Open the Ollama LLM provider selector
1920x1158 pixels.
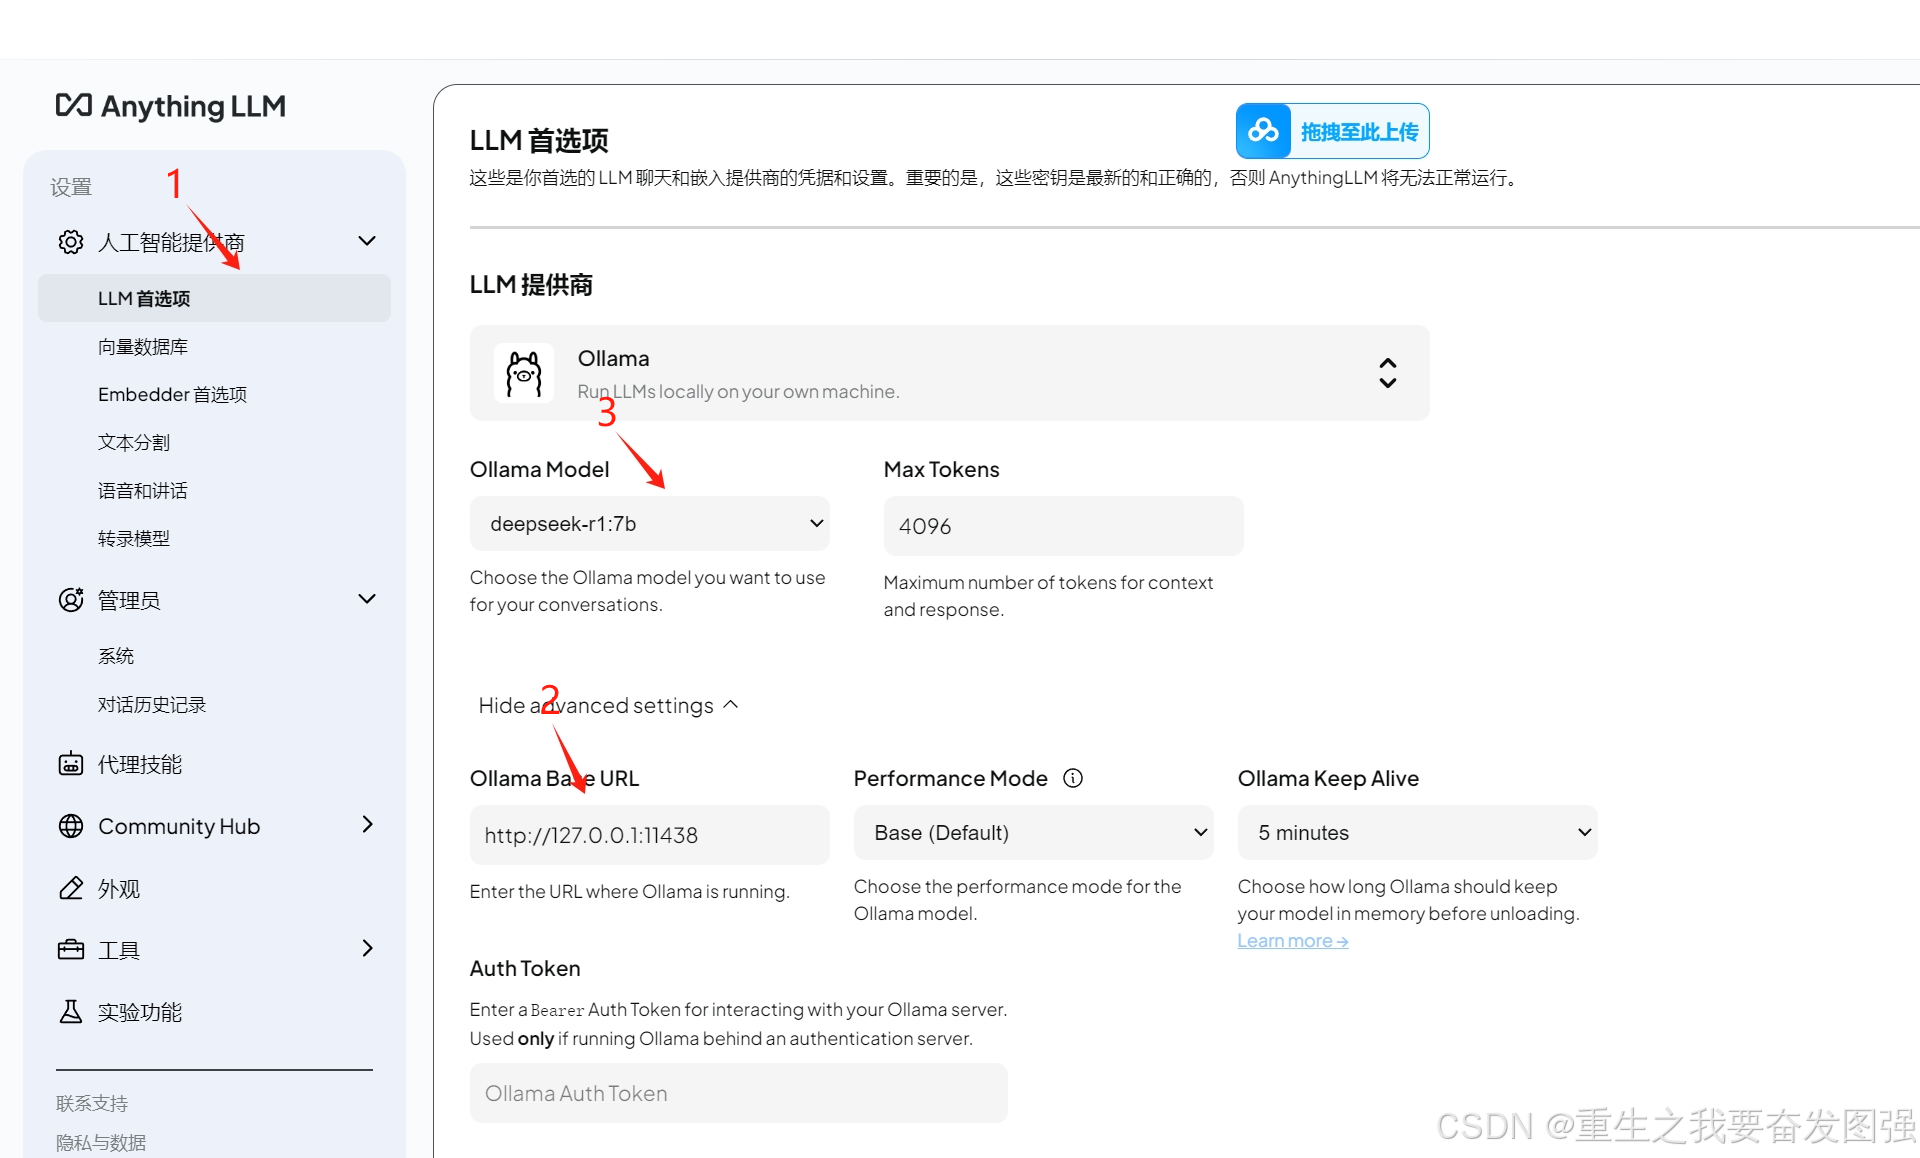click(948, 373)
